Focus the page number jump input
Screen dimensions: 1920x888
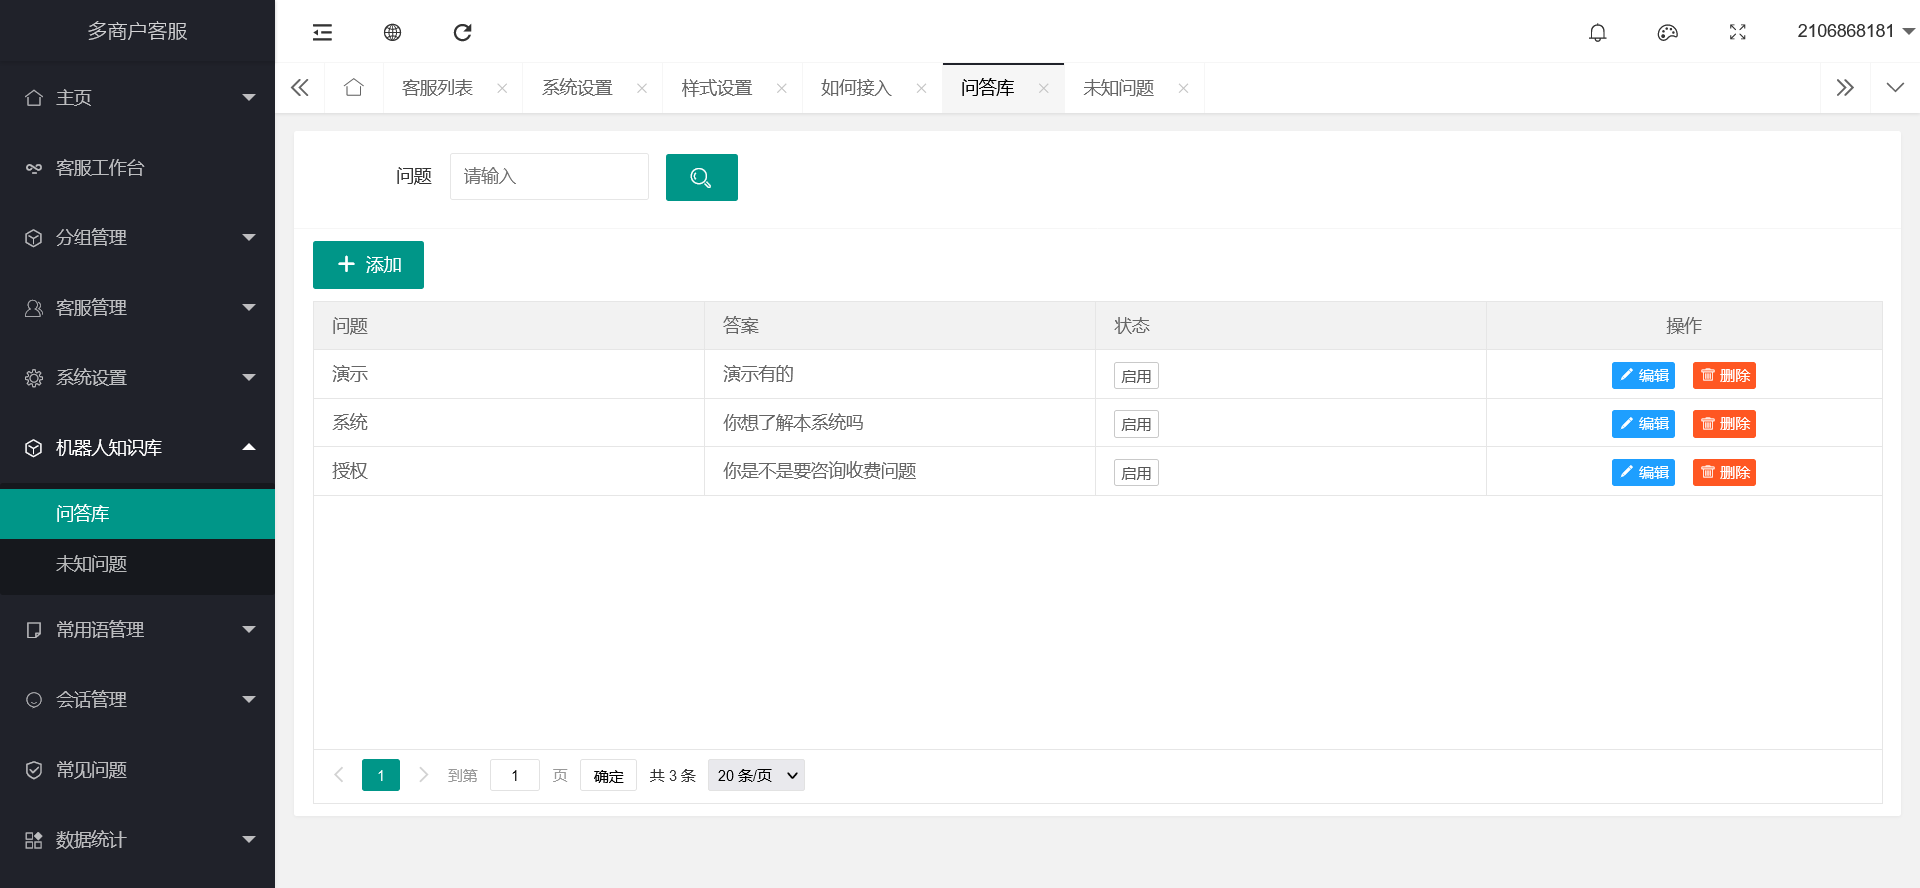[515, 775]
